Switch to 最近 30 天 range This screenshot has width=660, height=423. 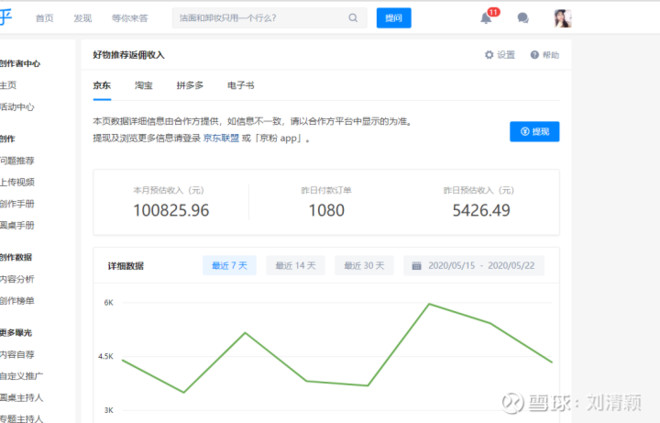[x=363, y=265]
